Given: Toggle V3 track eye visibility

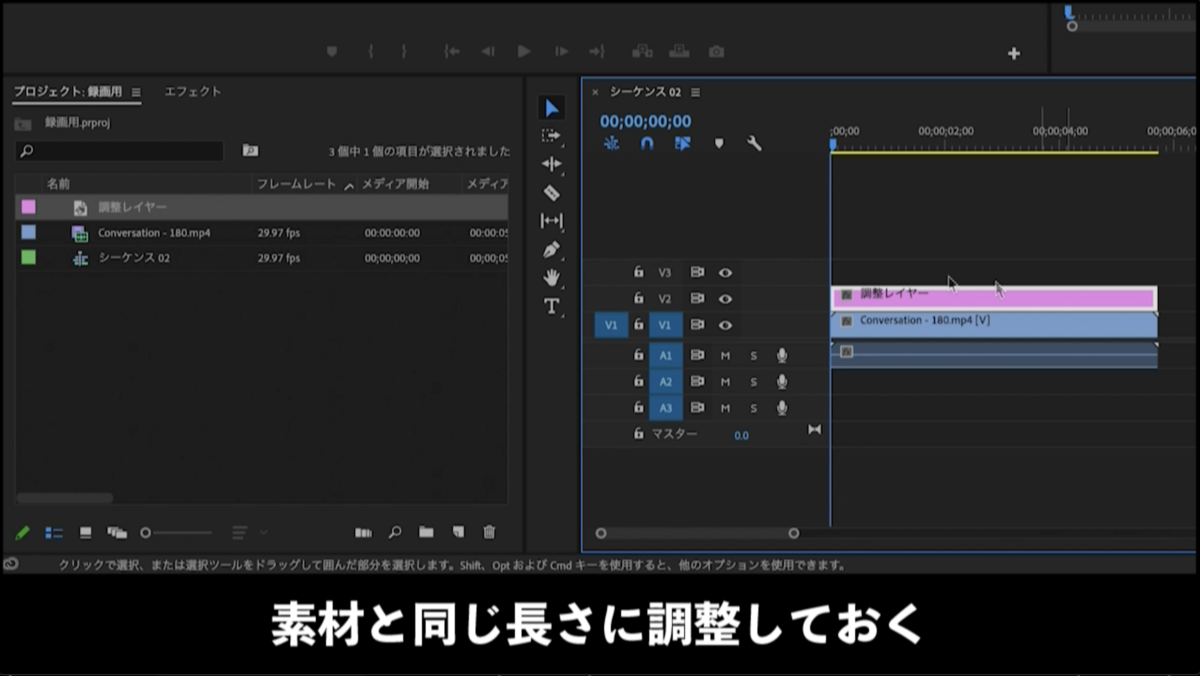Looking at the screenshot, I should 725,272.
